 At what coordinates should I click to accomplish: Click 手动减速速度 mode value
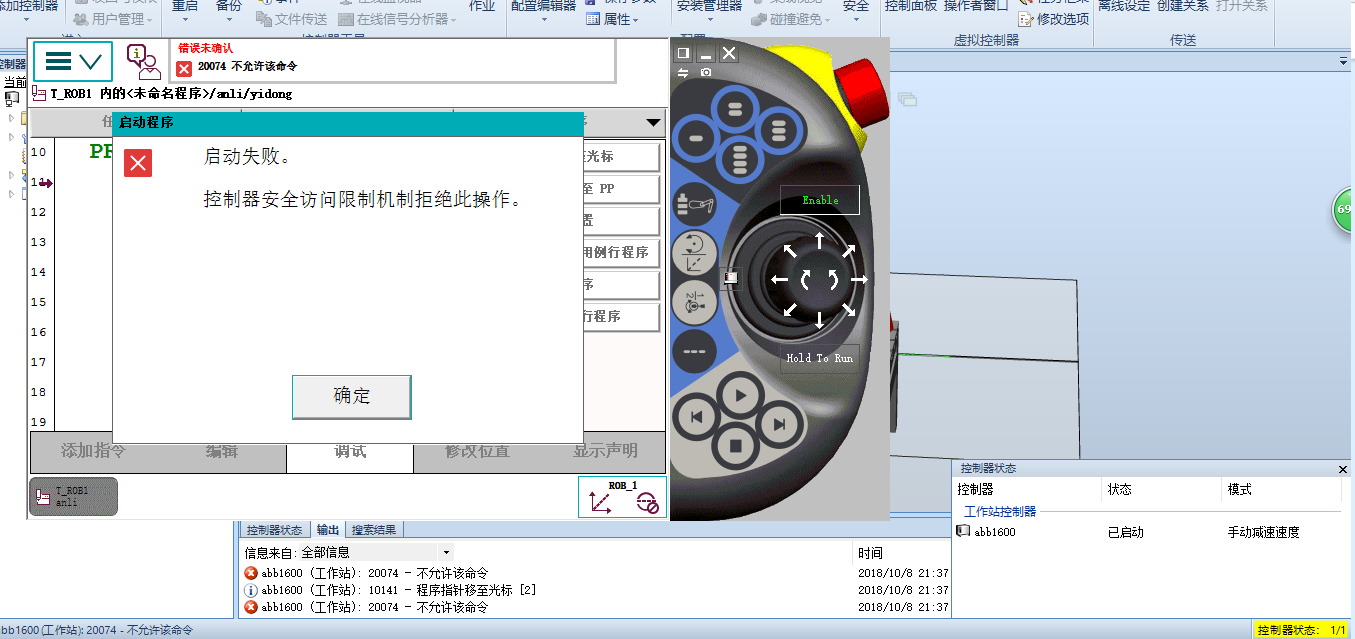click(x=1263, y=532)
